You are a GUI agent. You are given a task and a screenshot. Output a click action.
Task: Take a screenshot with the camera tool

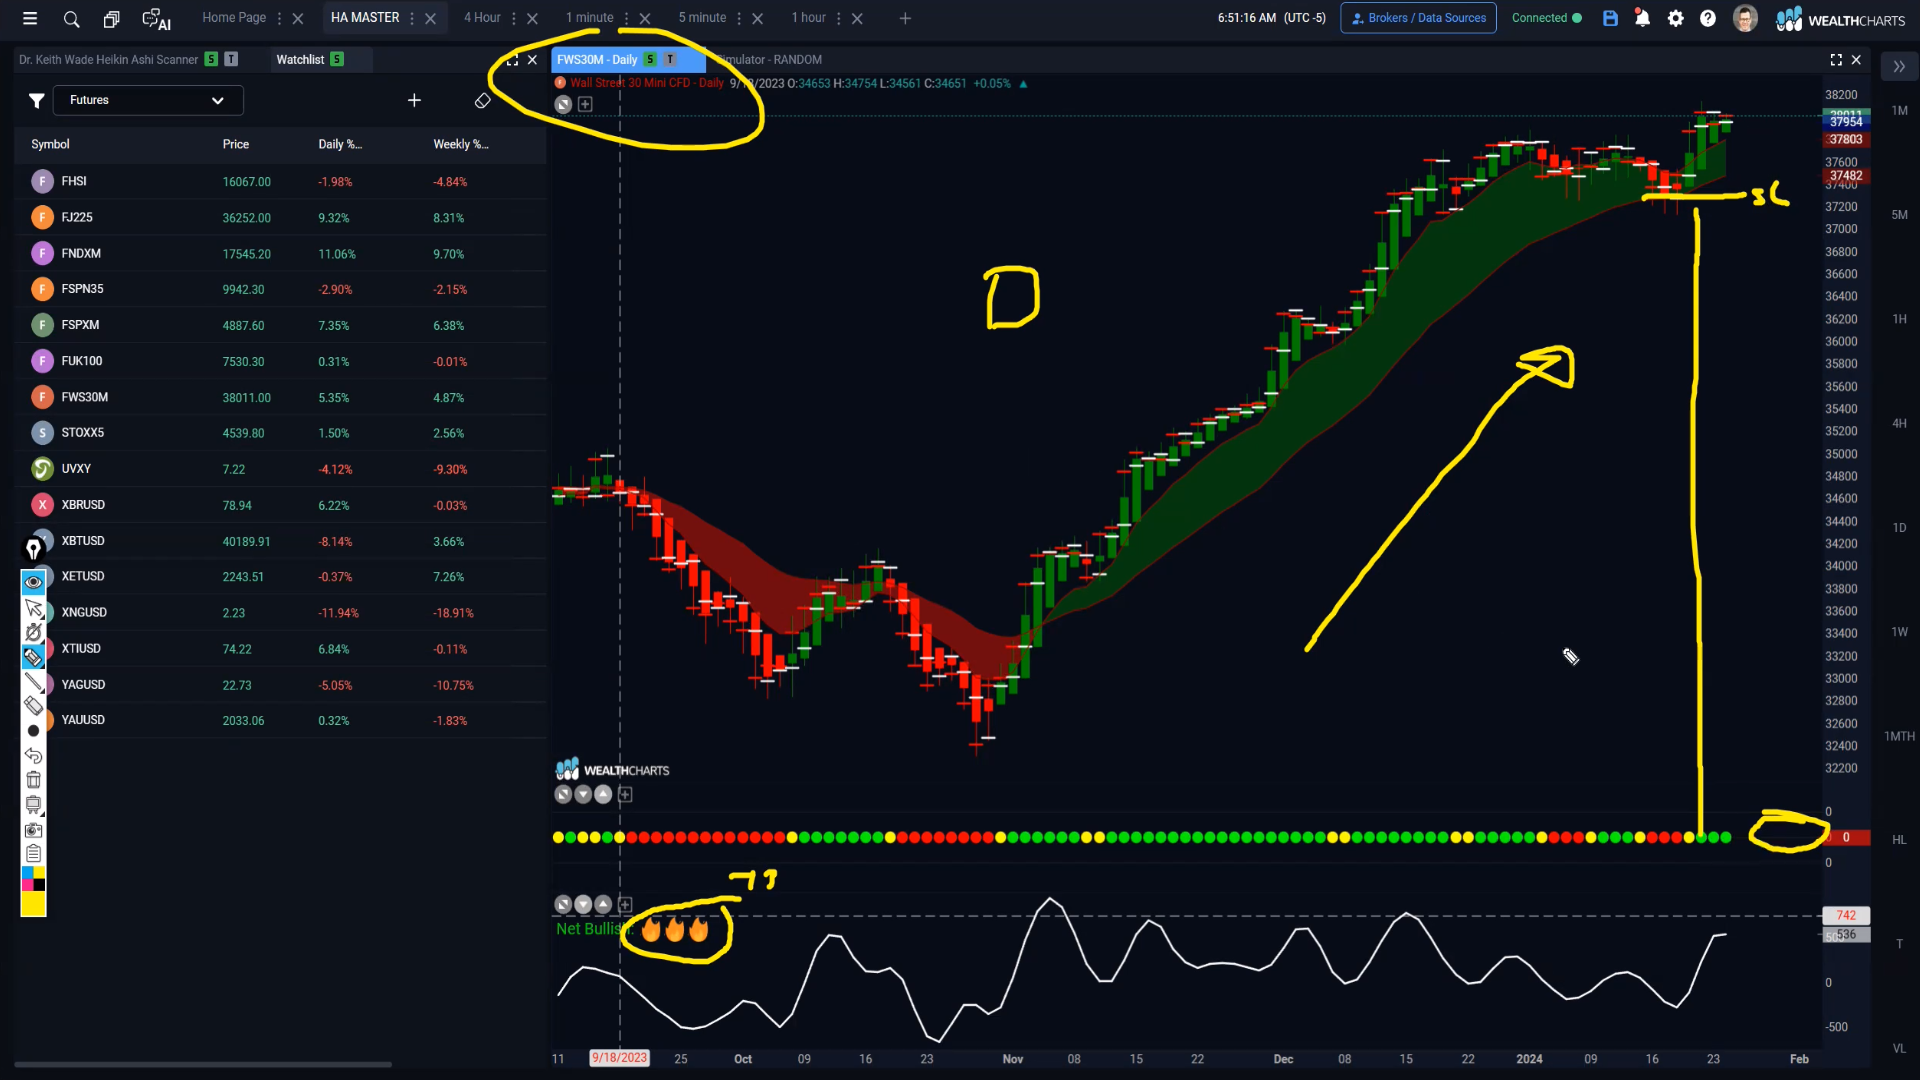pos(33,830)
